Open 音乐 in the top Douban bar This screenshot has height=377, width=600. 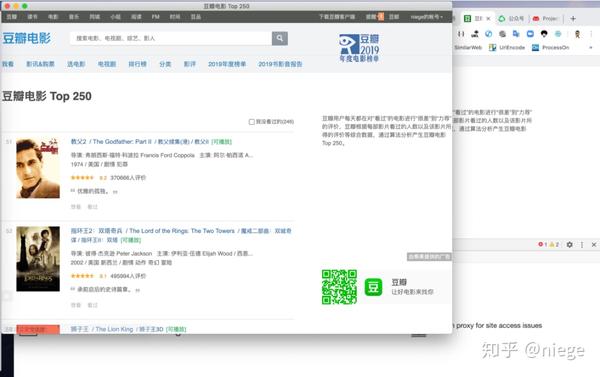tap(74, 17)
